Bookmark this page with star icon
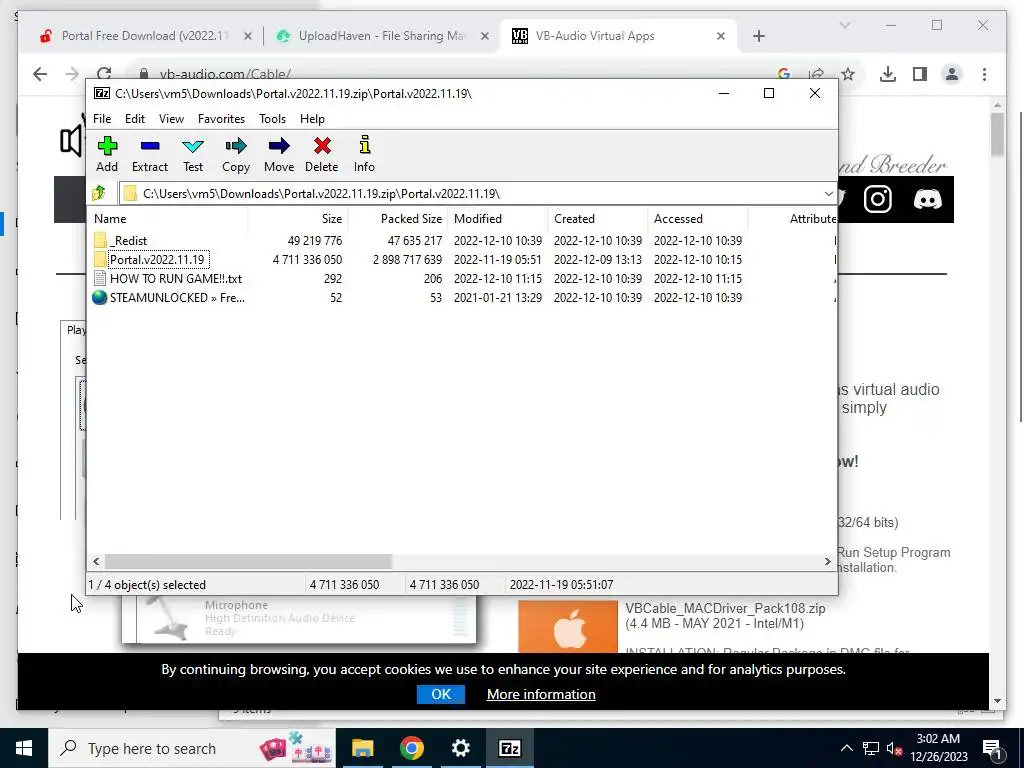1024x768 pixels. pos(848,74)
